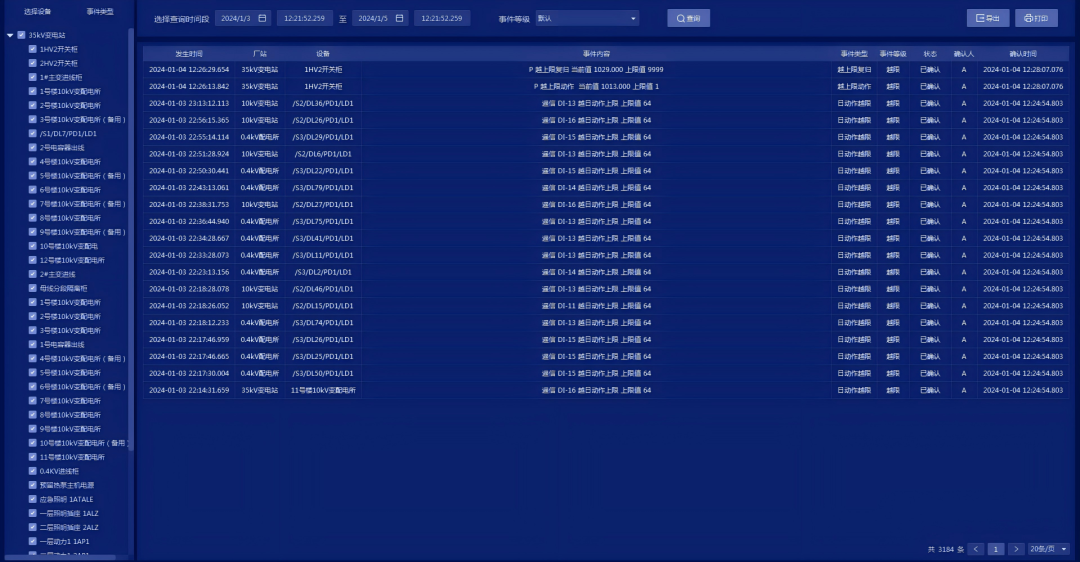Select the 10号楼10kV变配电所（备用）tree item
1080x562 pixels.
pyautogui.click(x=84, y=443)
